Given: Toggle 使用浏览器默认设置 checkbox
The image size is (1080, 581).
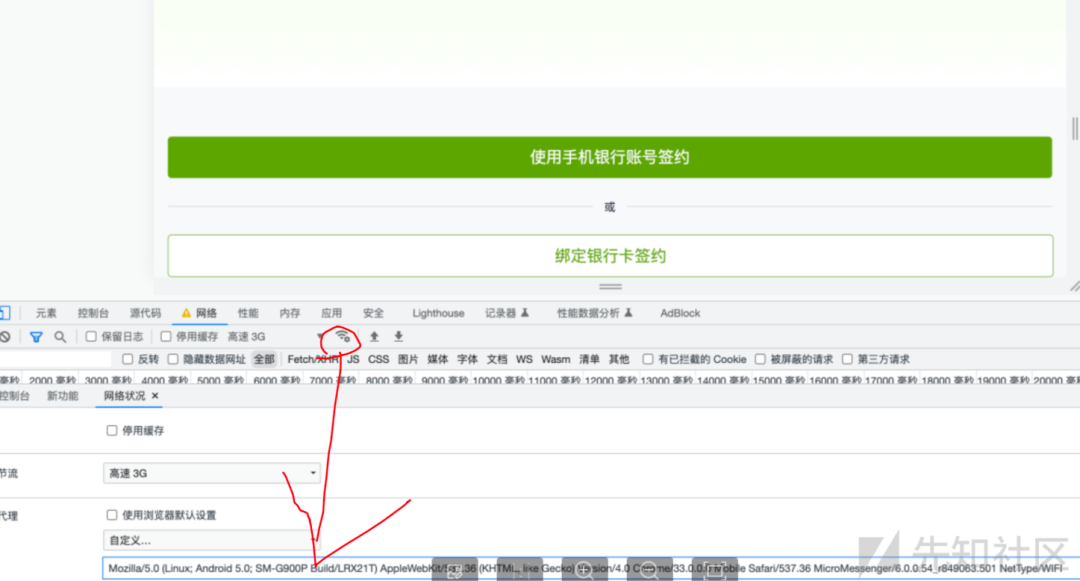Looking at the screenshot, I should coord(112,515).
